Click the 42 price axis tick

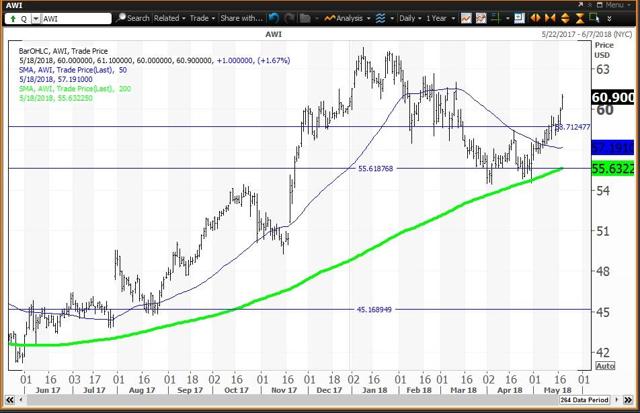(603, 352)
